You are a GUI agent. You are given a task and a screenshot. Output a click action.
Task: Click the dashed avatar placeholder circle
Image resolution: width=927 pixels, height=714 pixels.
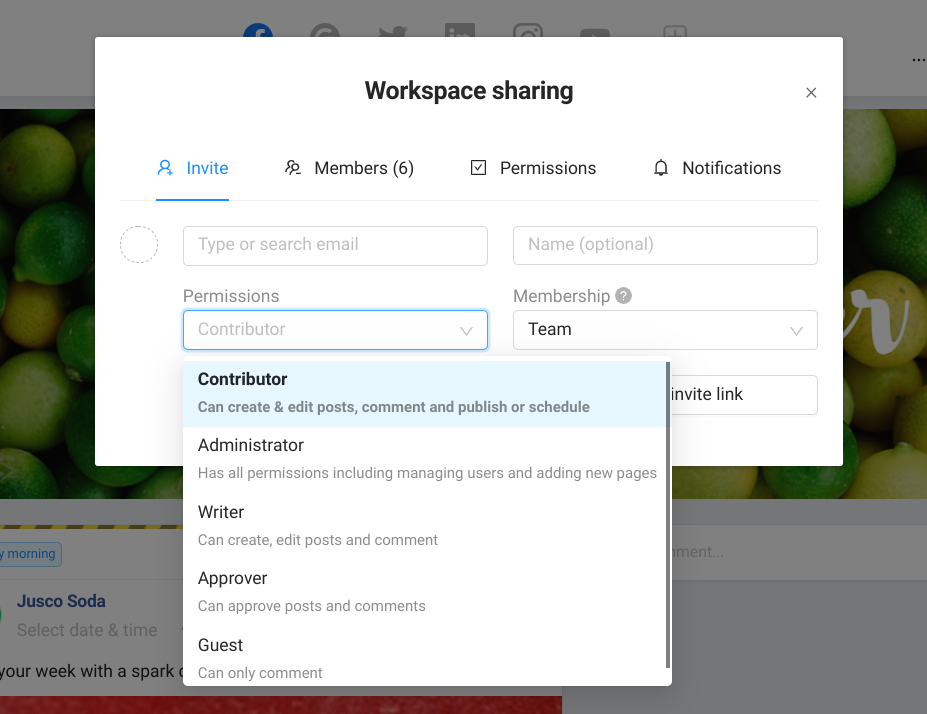pos(139,245)
